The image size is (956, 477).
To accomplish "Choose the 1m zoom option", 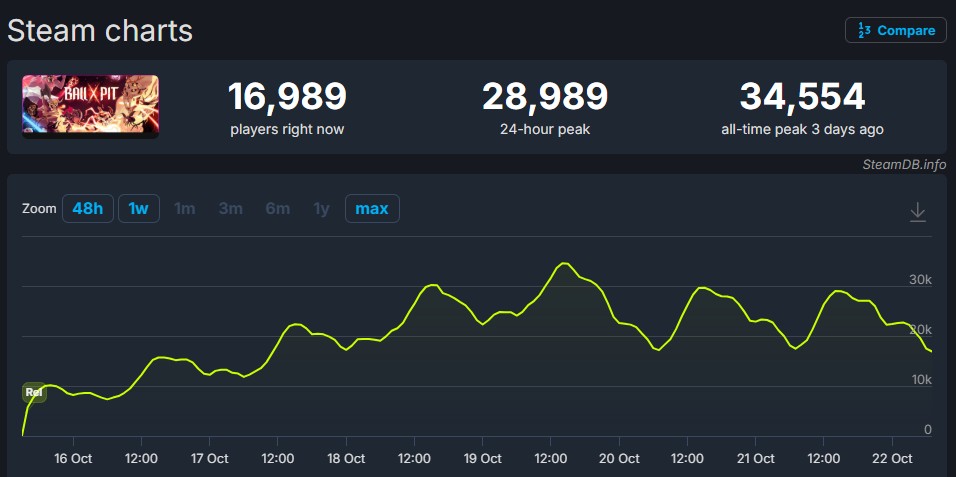I will tap(184, 209).
